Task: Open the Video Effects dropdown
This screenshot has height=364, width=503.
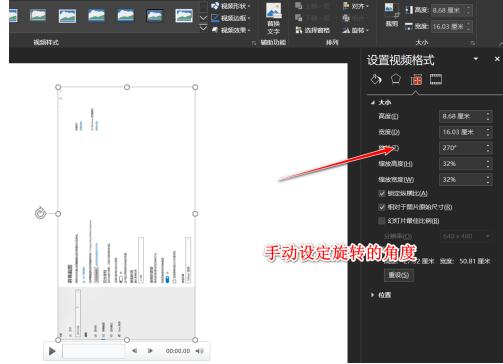Action: click(x=232, y=30)
